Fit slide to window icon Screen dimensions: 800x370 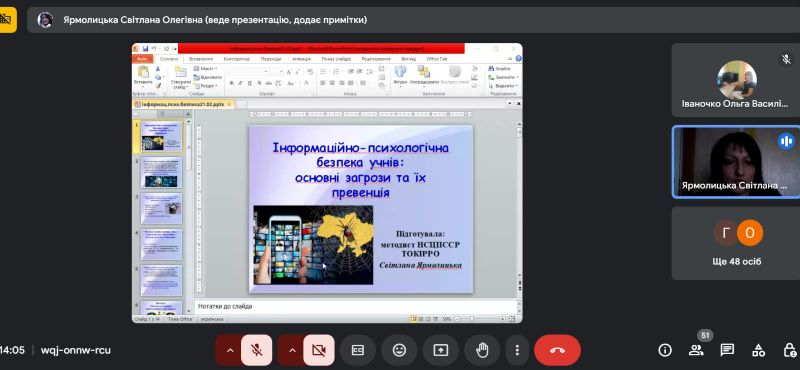pos(512,319)
